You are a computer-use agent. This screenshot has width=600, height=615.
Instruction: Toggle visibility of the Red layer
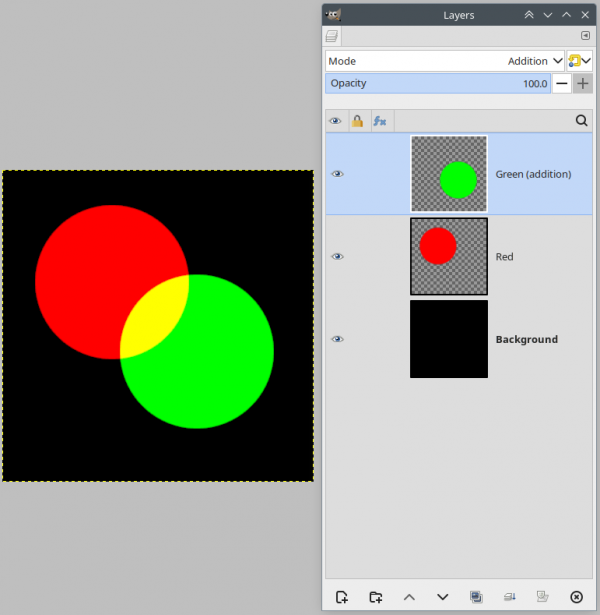(337, 257)
